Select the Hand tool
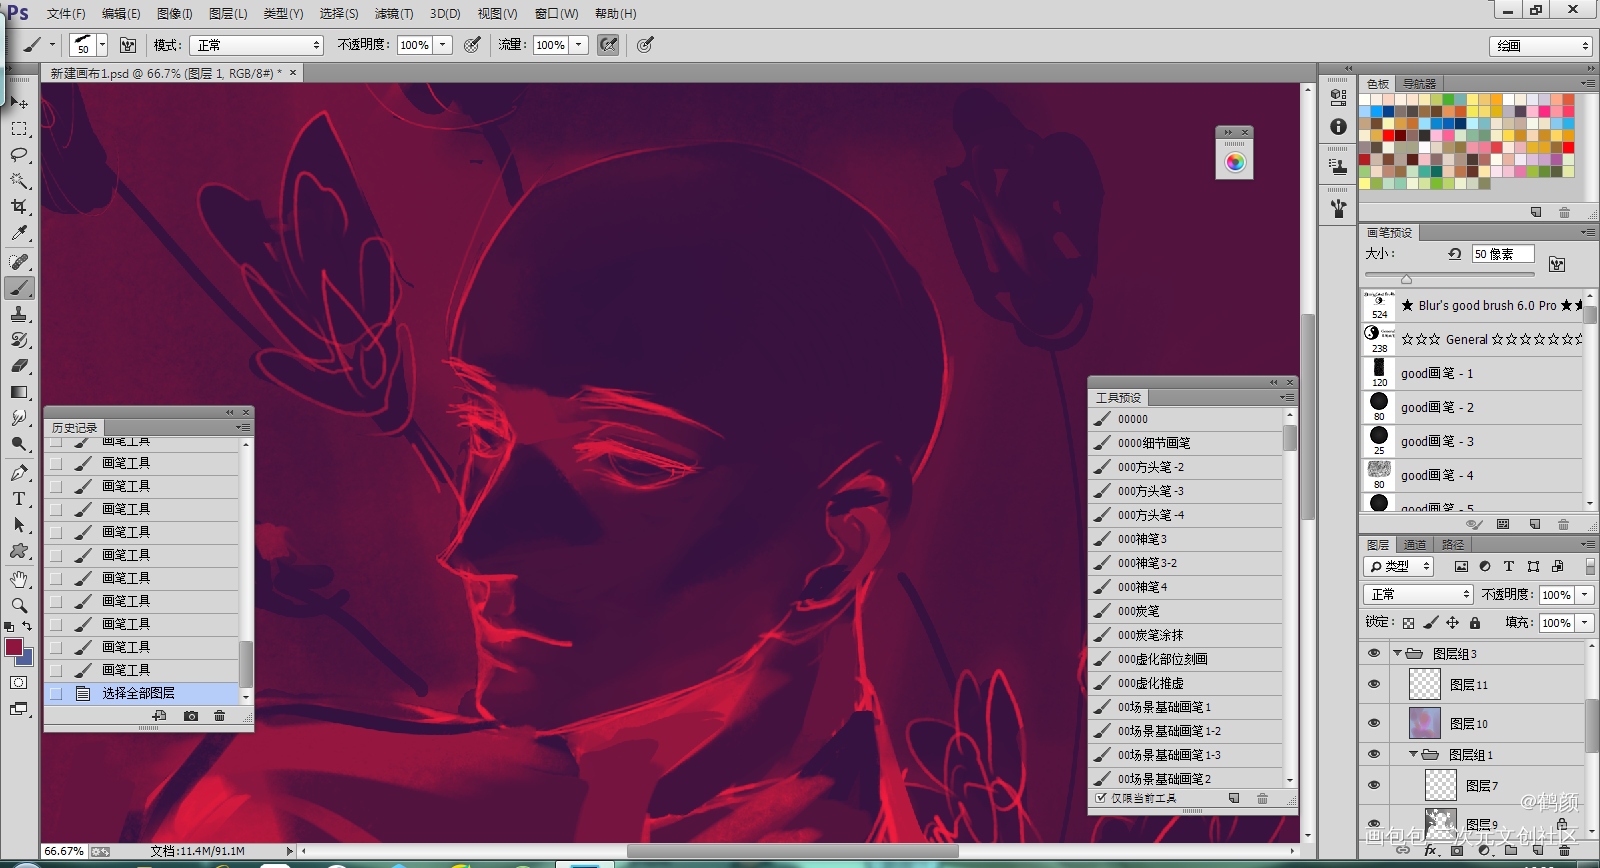The height and width of the screenshot is (868, 1600). click(x=19, y=579)
